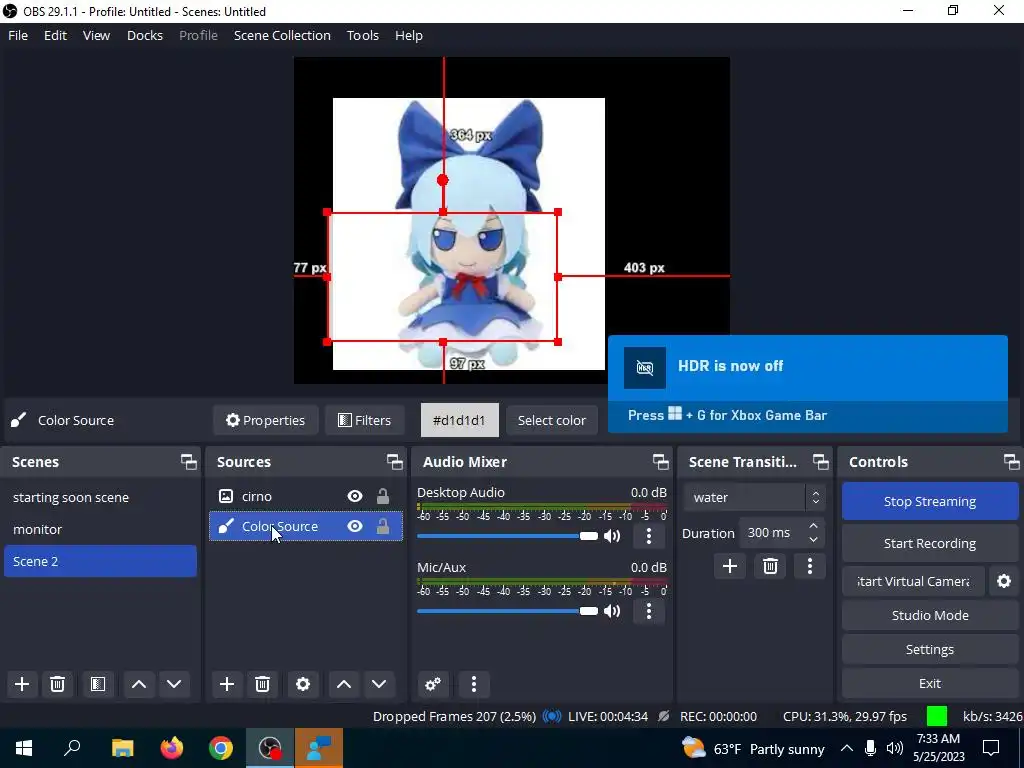Open Firefox from the taskbar
This screenshot has height=768, width=1024.
click(172, 748)
